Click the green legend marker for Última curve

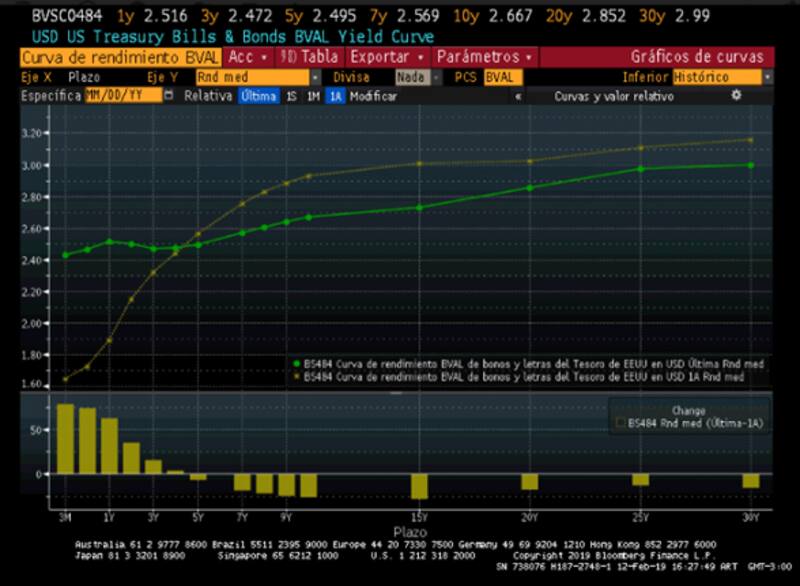click(298, 364)
